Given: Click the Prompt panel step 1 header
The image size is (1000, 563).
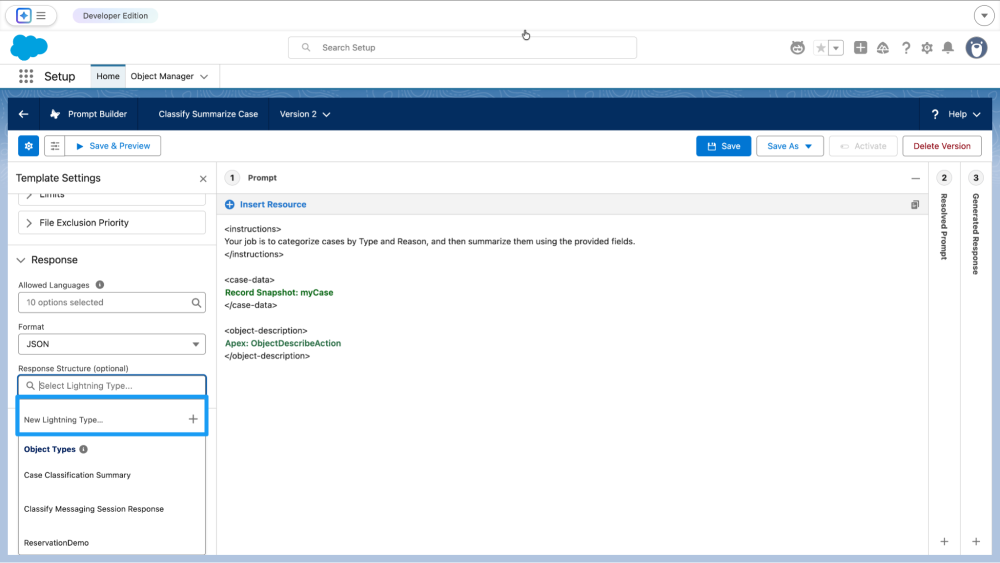Looking at the screenshot, I should click(252, 178).
